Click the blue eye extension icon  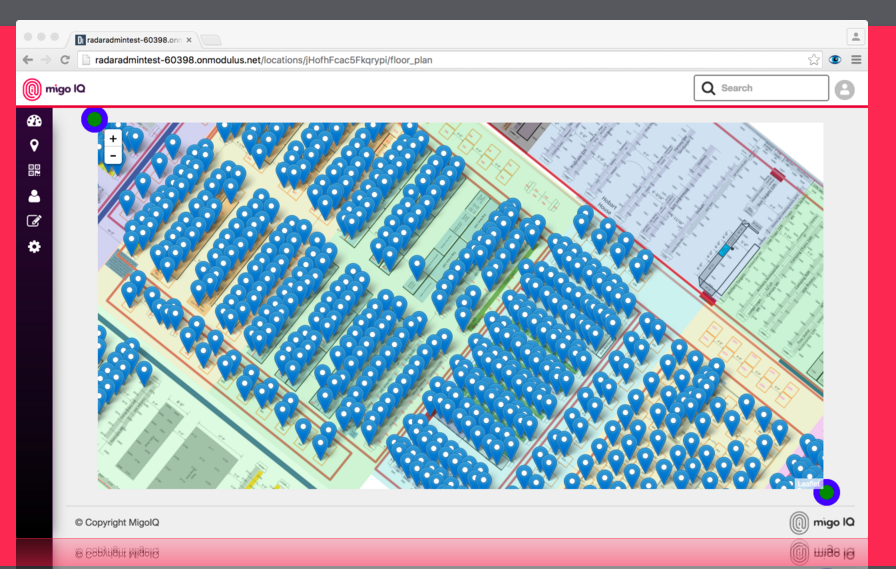[x=836, y=60]
